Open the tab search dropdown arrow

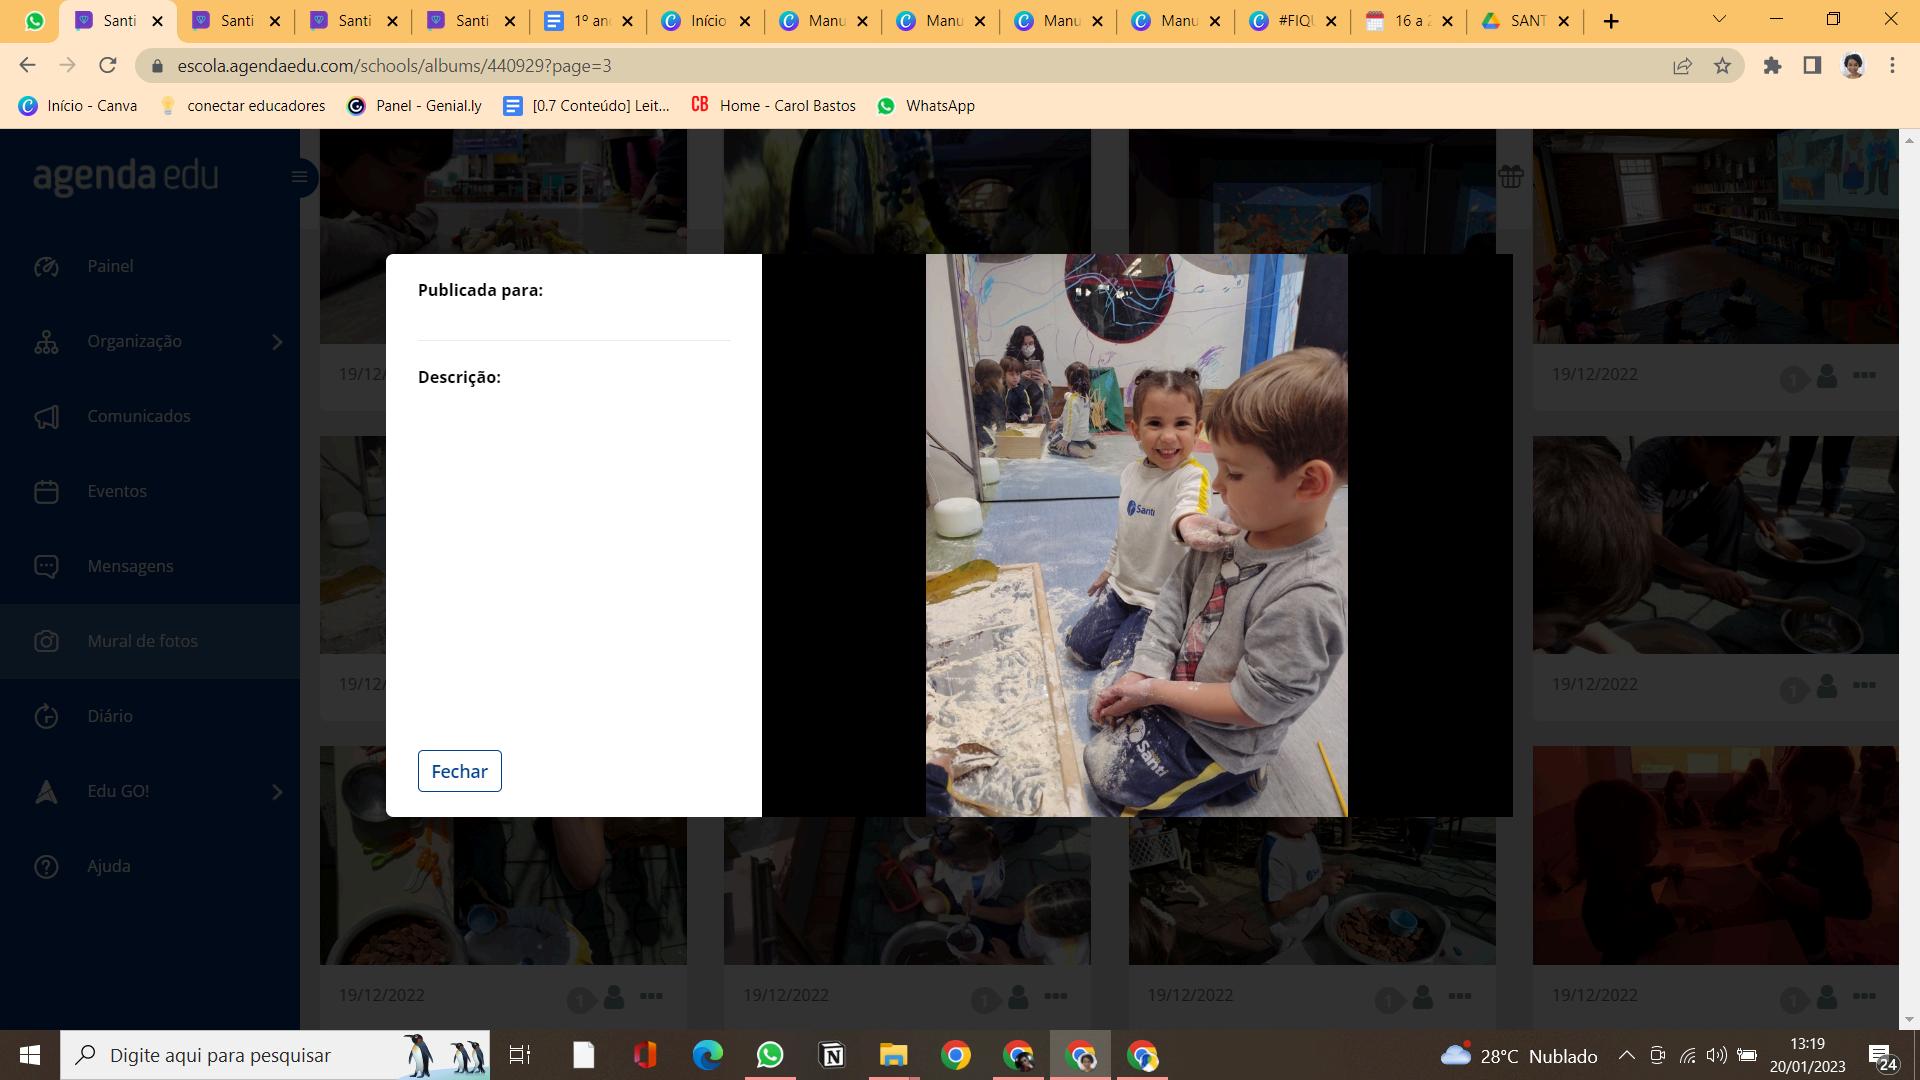(1719, 20)
